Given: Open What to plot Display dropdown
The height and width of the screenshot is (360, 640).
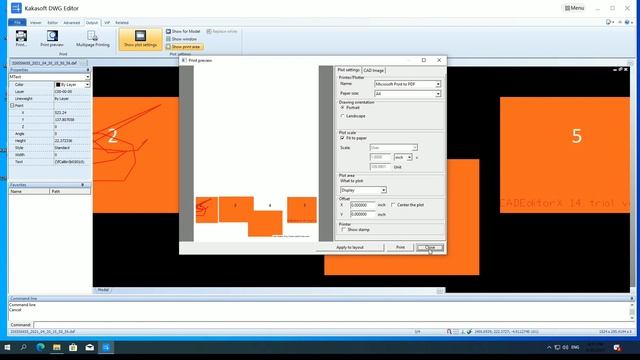Looking at the screenshot, I should pyautogui.click(x=383, y=190).
